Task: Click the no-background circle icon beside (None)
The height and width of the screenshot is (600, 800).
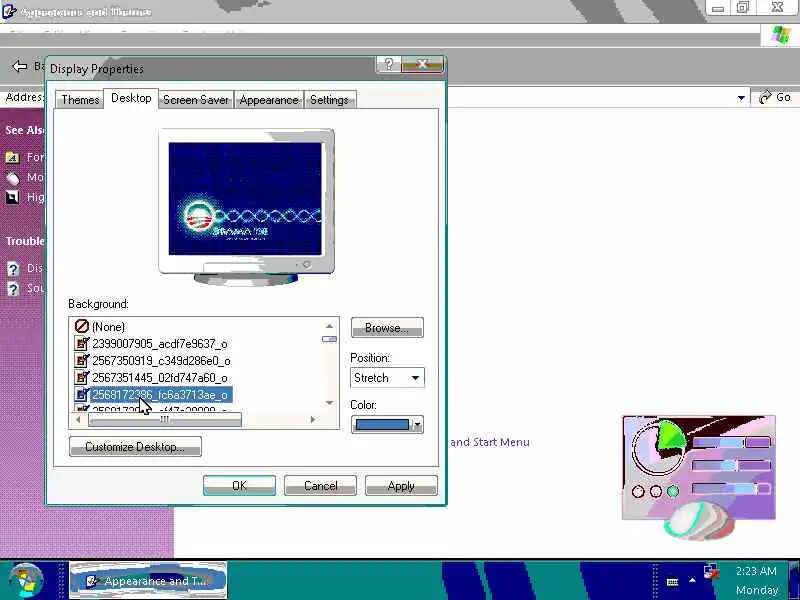Action: tap(82, 326)
